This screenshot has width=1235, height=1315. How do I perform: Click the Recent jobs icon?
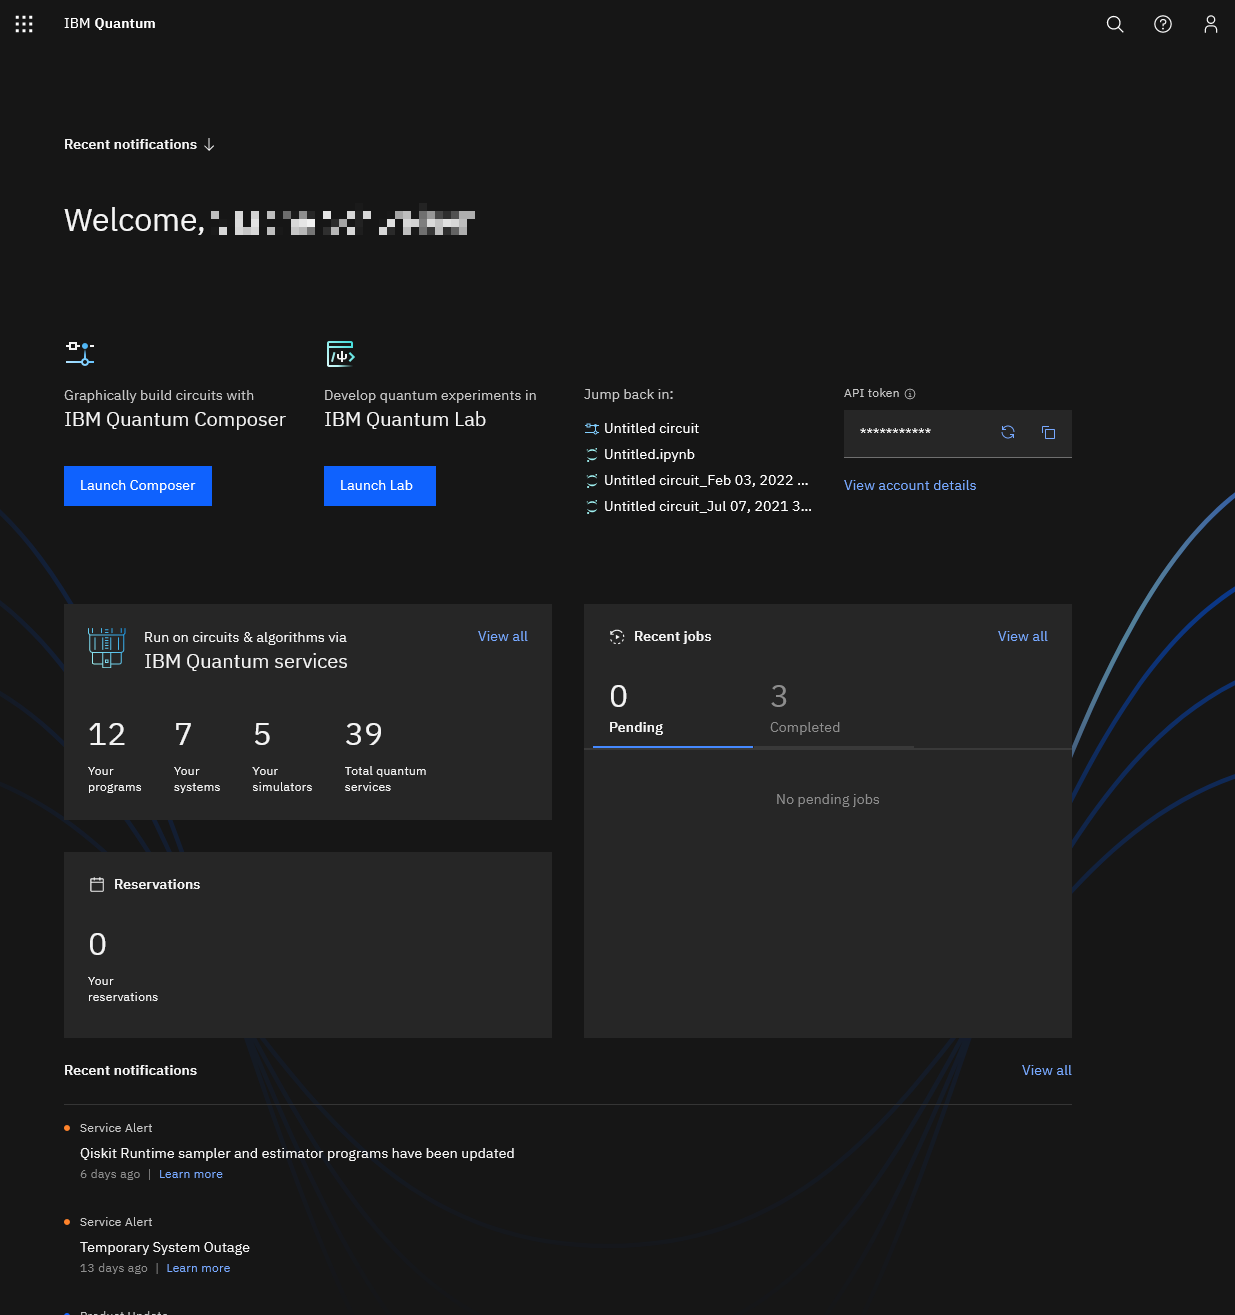click(617, 637)
